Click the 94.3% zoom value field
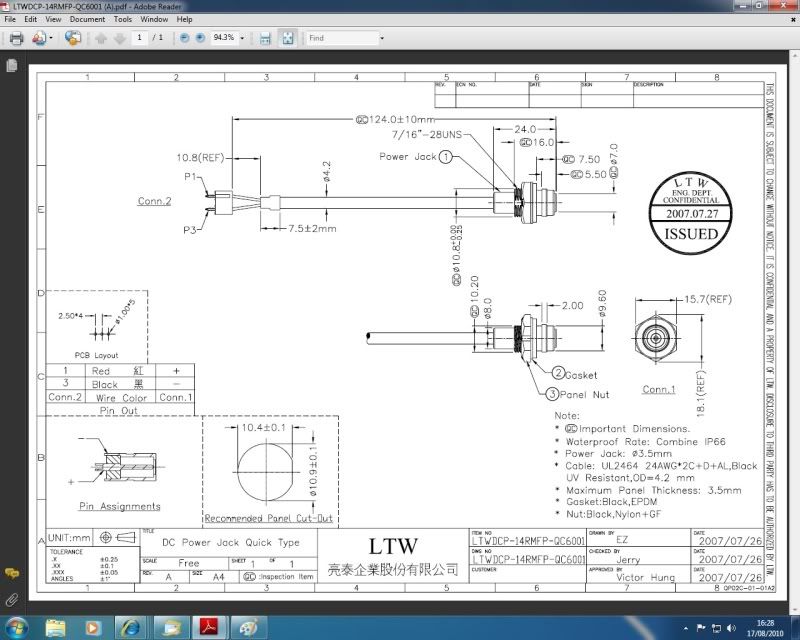The image size is (800, 640). click(223, 38)
